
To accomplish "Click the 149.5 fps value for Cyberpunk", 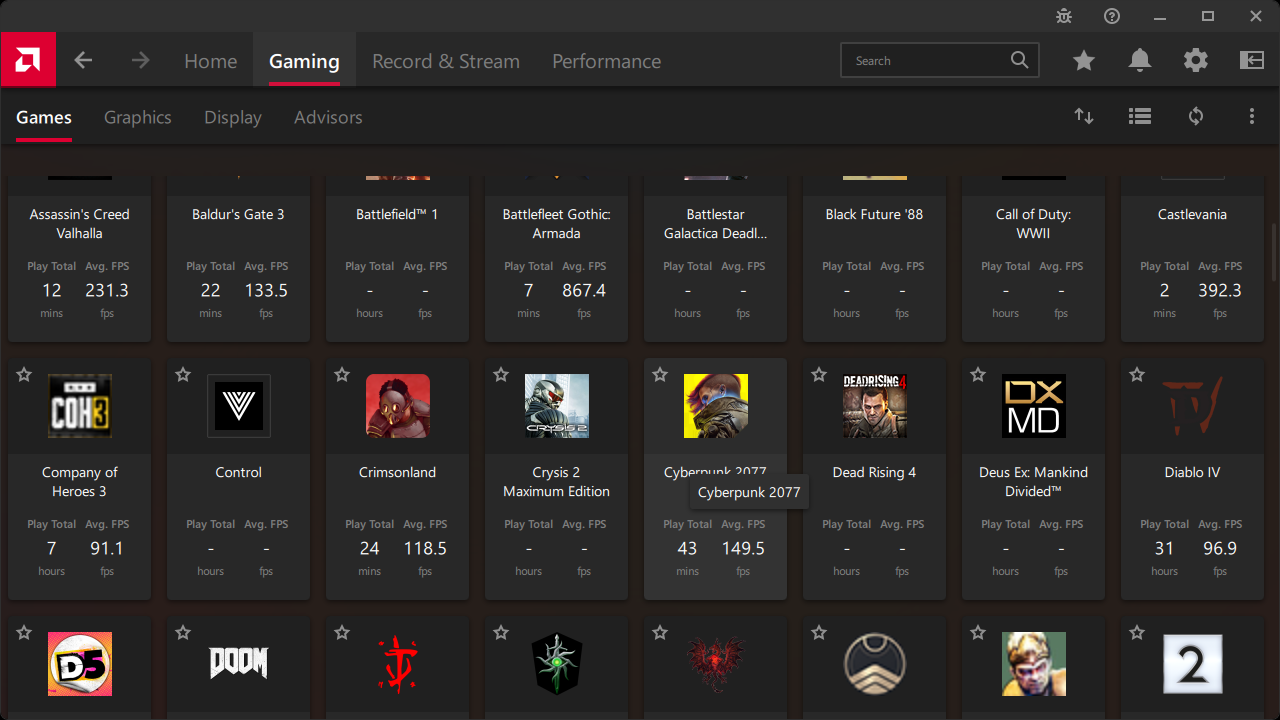I will (743, 548).
